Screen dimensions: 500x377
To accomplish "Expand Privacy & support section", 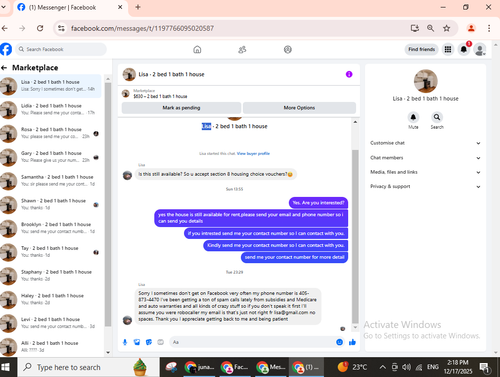I will point(425,186).
